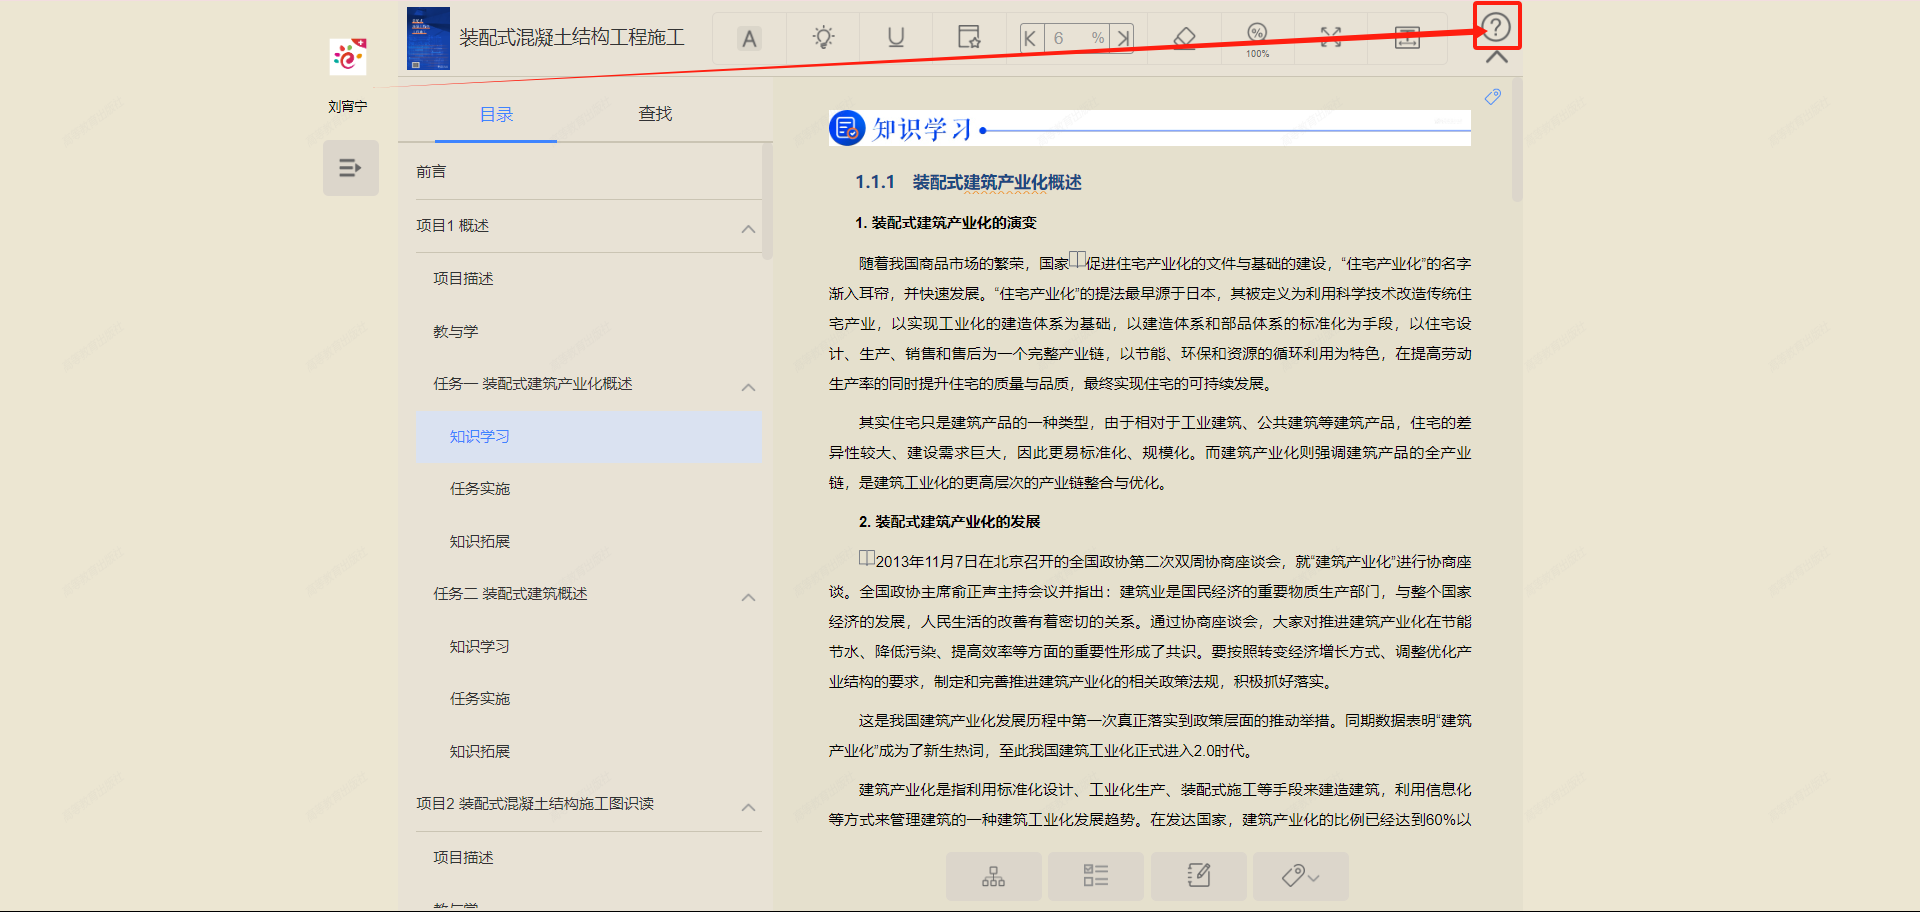Collapse 任务一 装配式建筑产业化概述 entry
Screen dimensions: 1920x912
pyautogui.click(x=748, y=387)
